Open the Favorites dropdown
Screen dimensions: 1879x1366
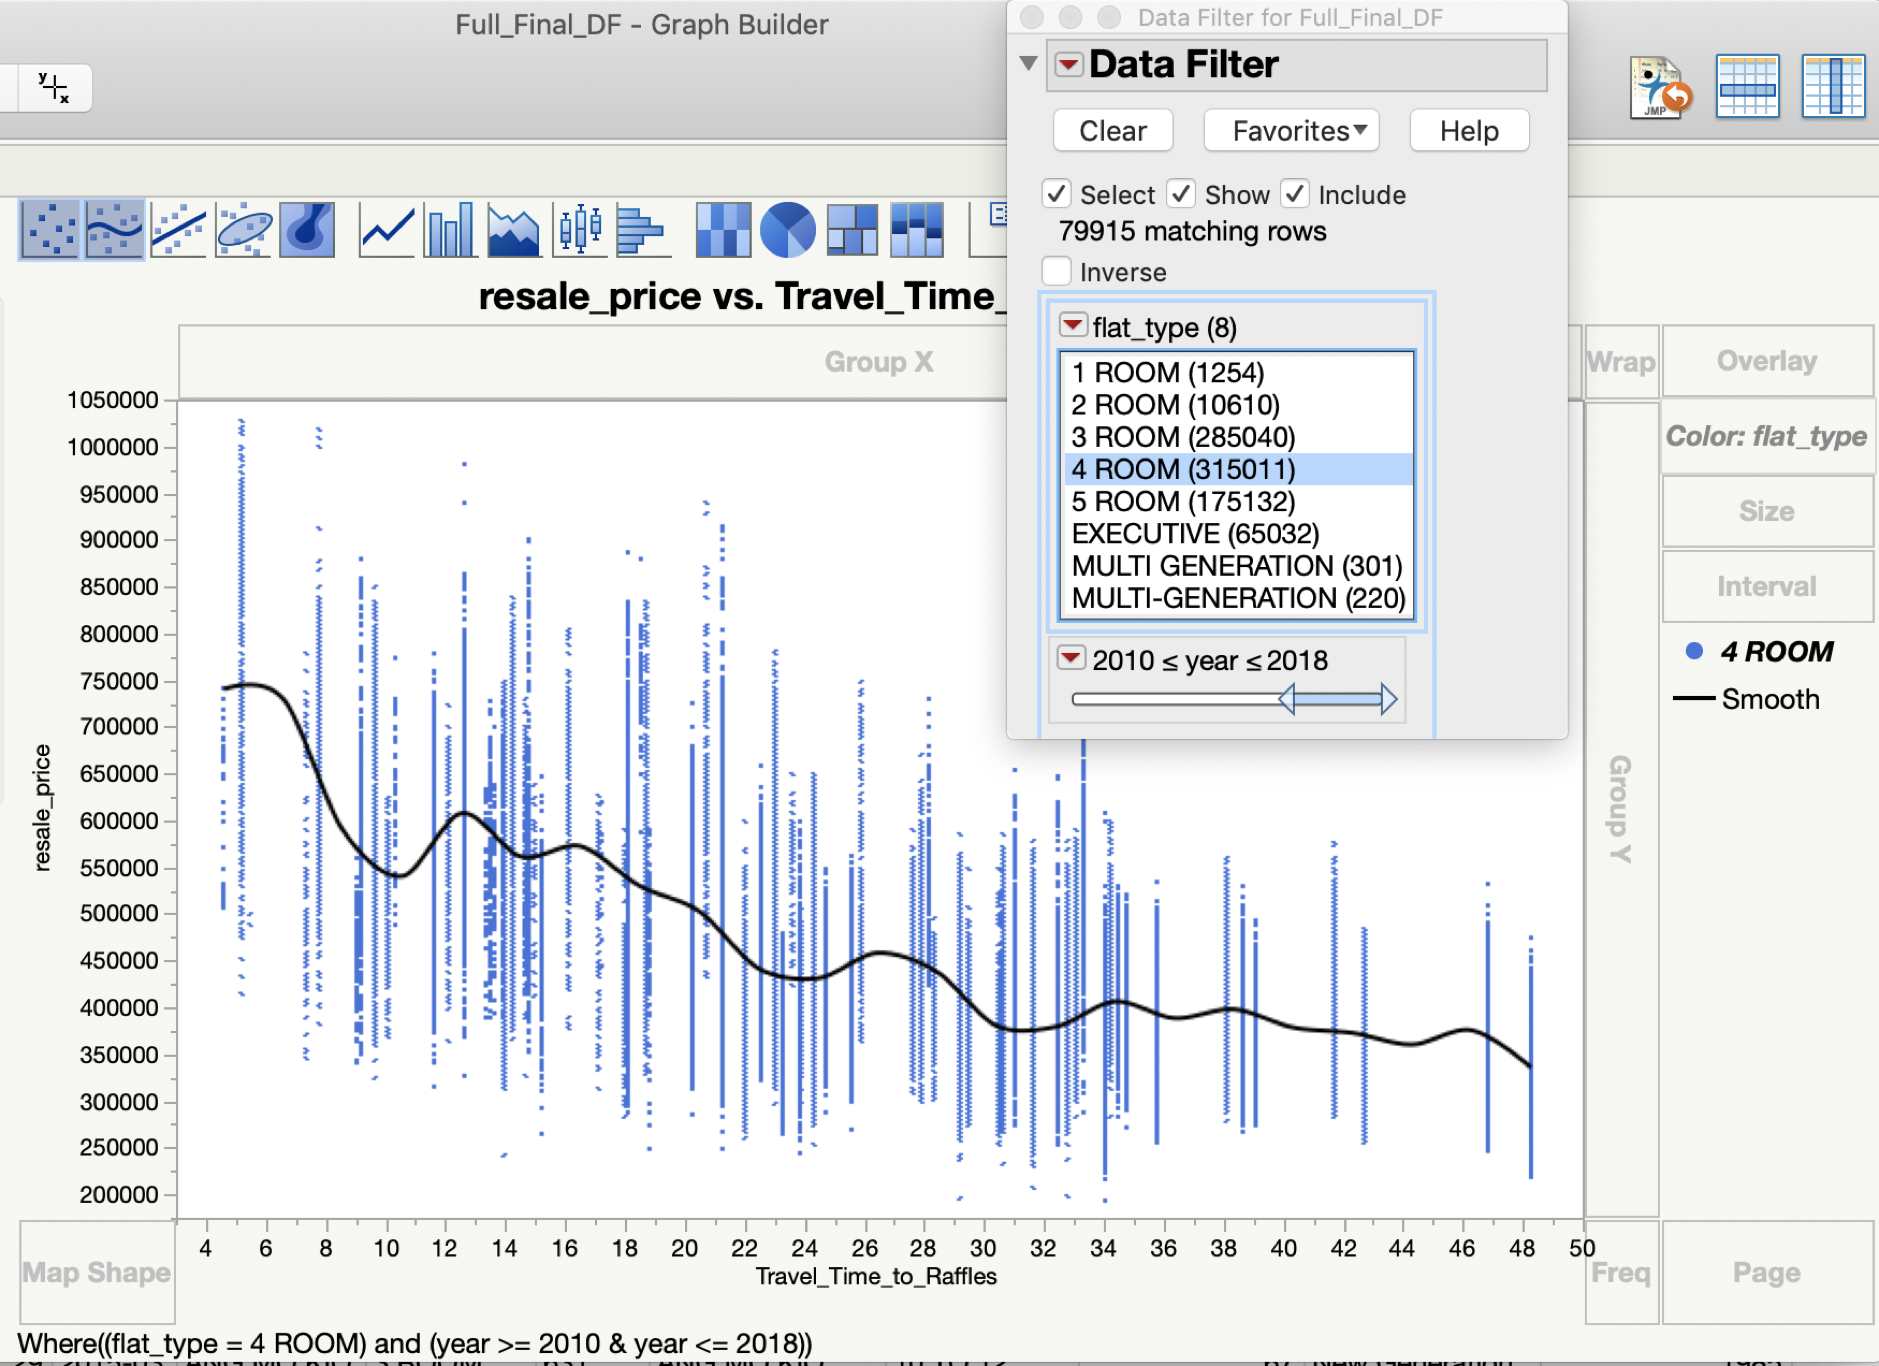tap(1291, 131)
